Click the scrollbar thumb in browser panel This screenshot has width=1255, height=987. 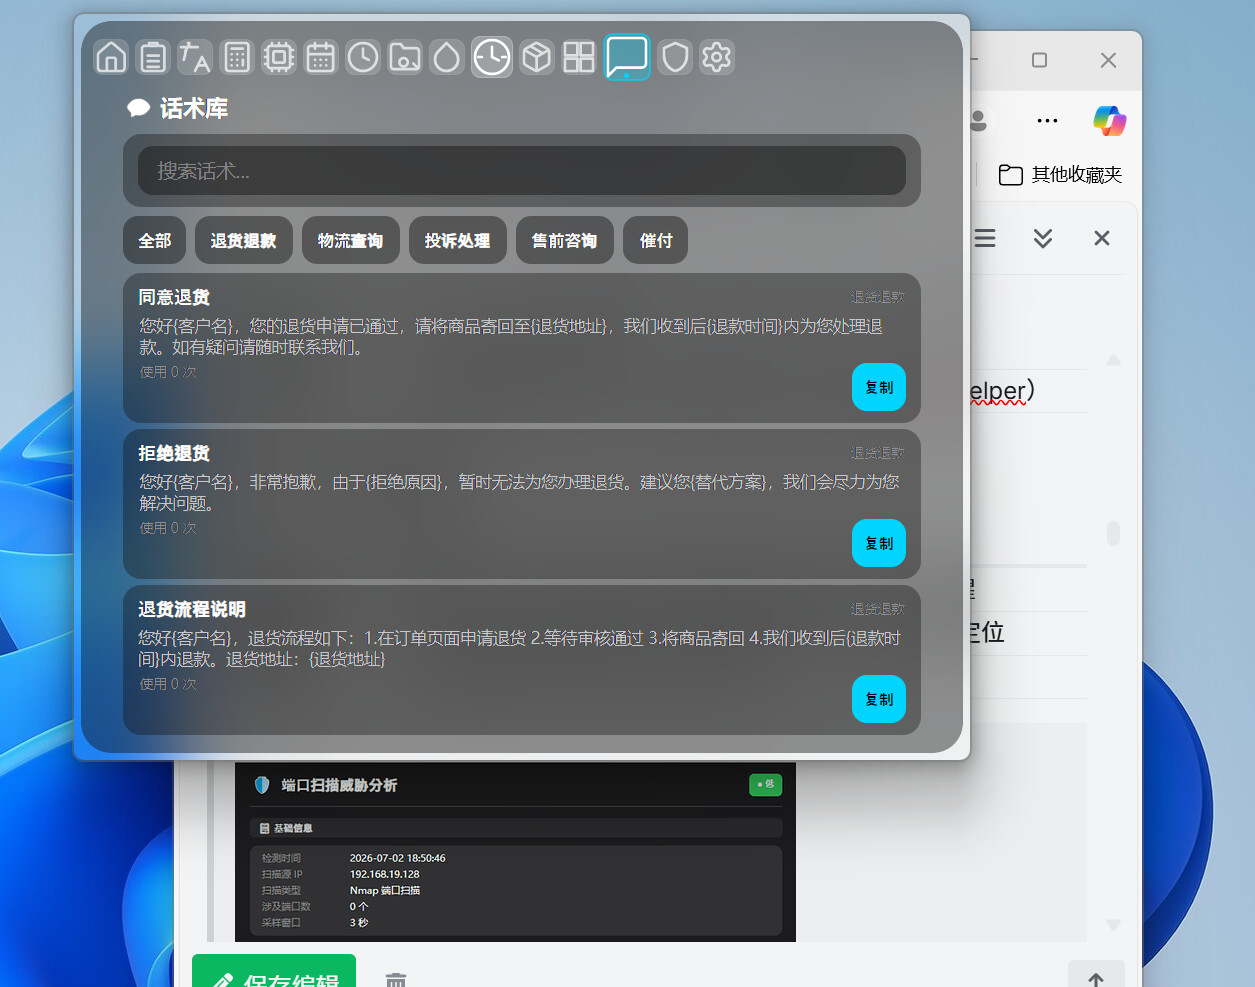(1113, 533)
